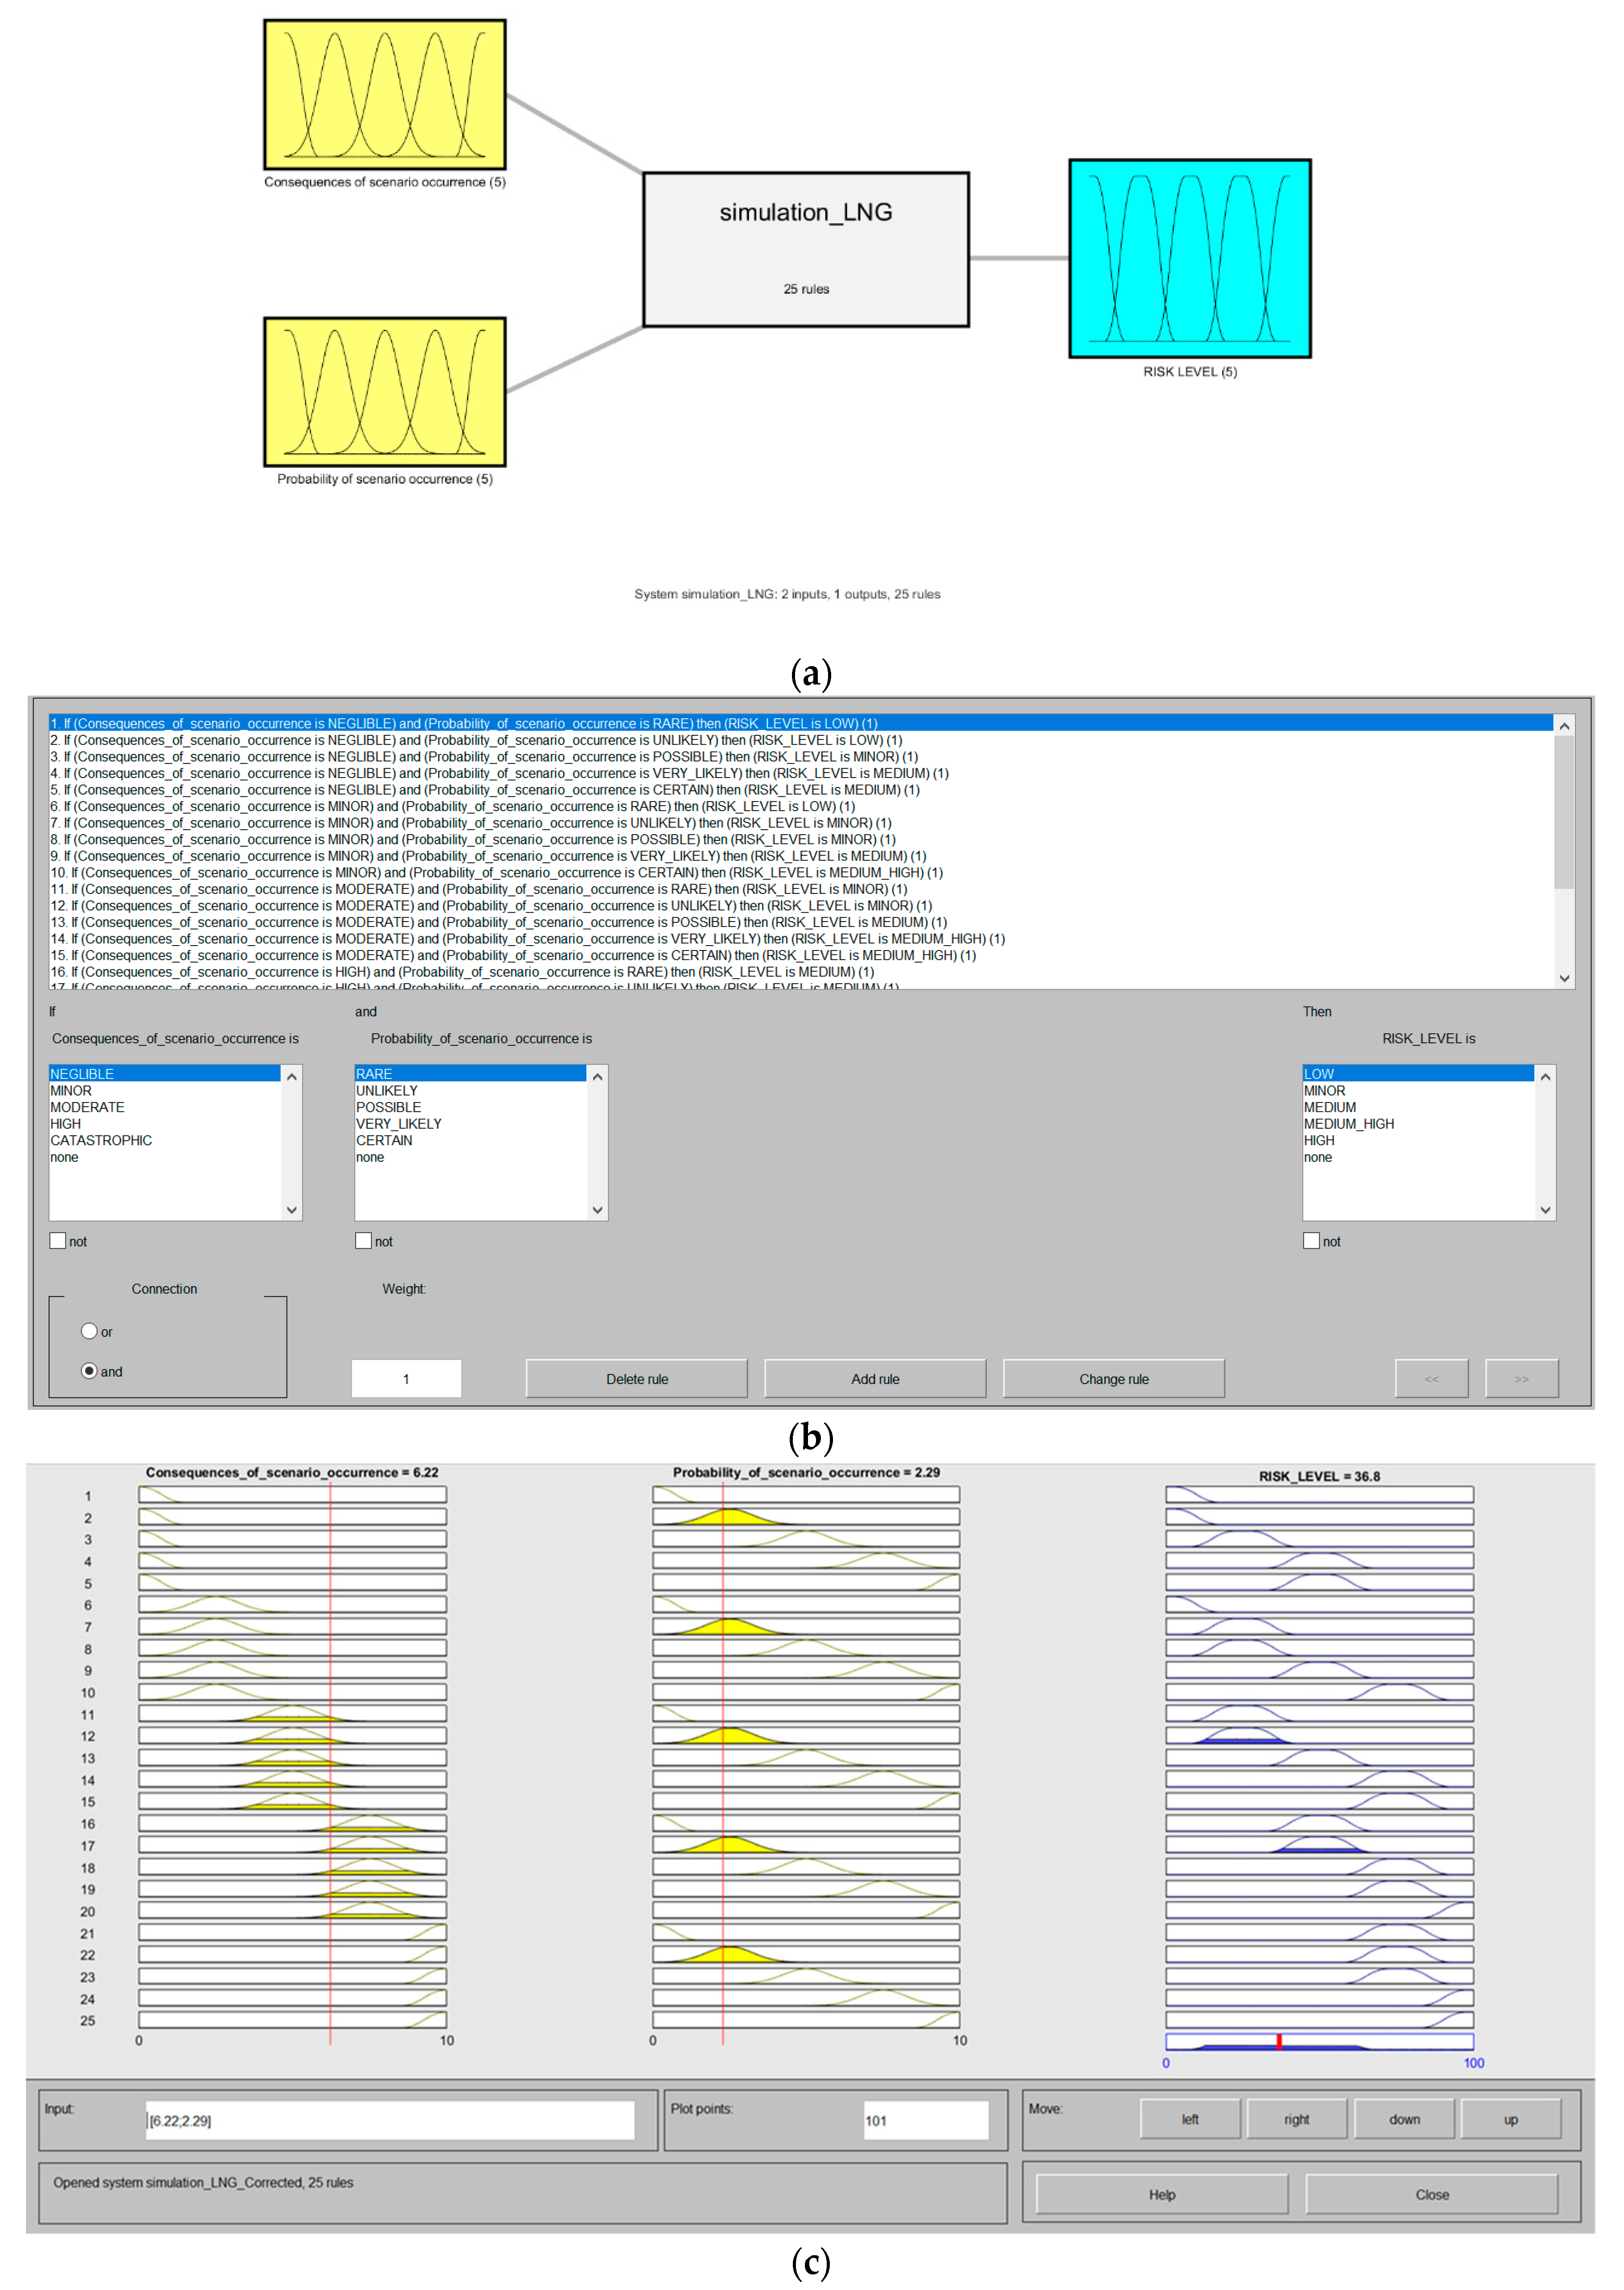Image resolution: width=1624 pixels, height=2290 pixels.
Task: Click the Probability of scenario occurrence input block
Action: [x=384, y=392]
